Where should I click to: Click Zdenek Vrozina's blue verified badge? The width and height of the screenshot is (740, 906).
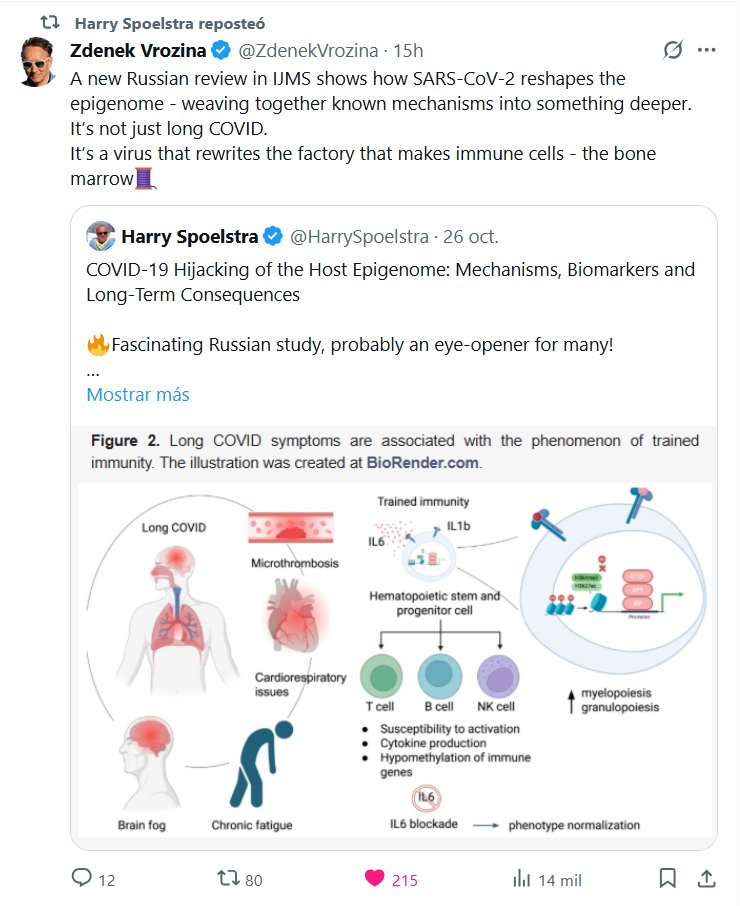[221, 51]
